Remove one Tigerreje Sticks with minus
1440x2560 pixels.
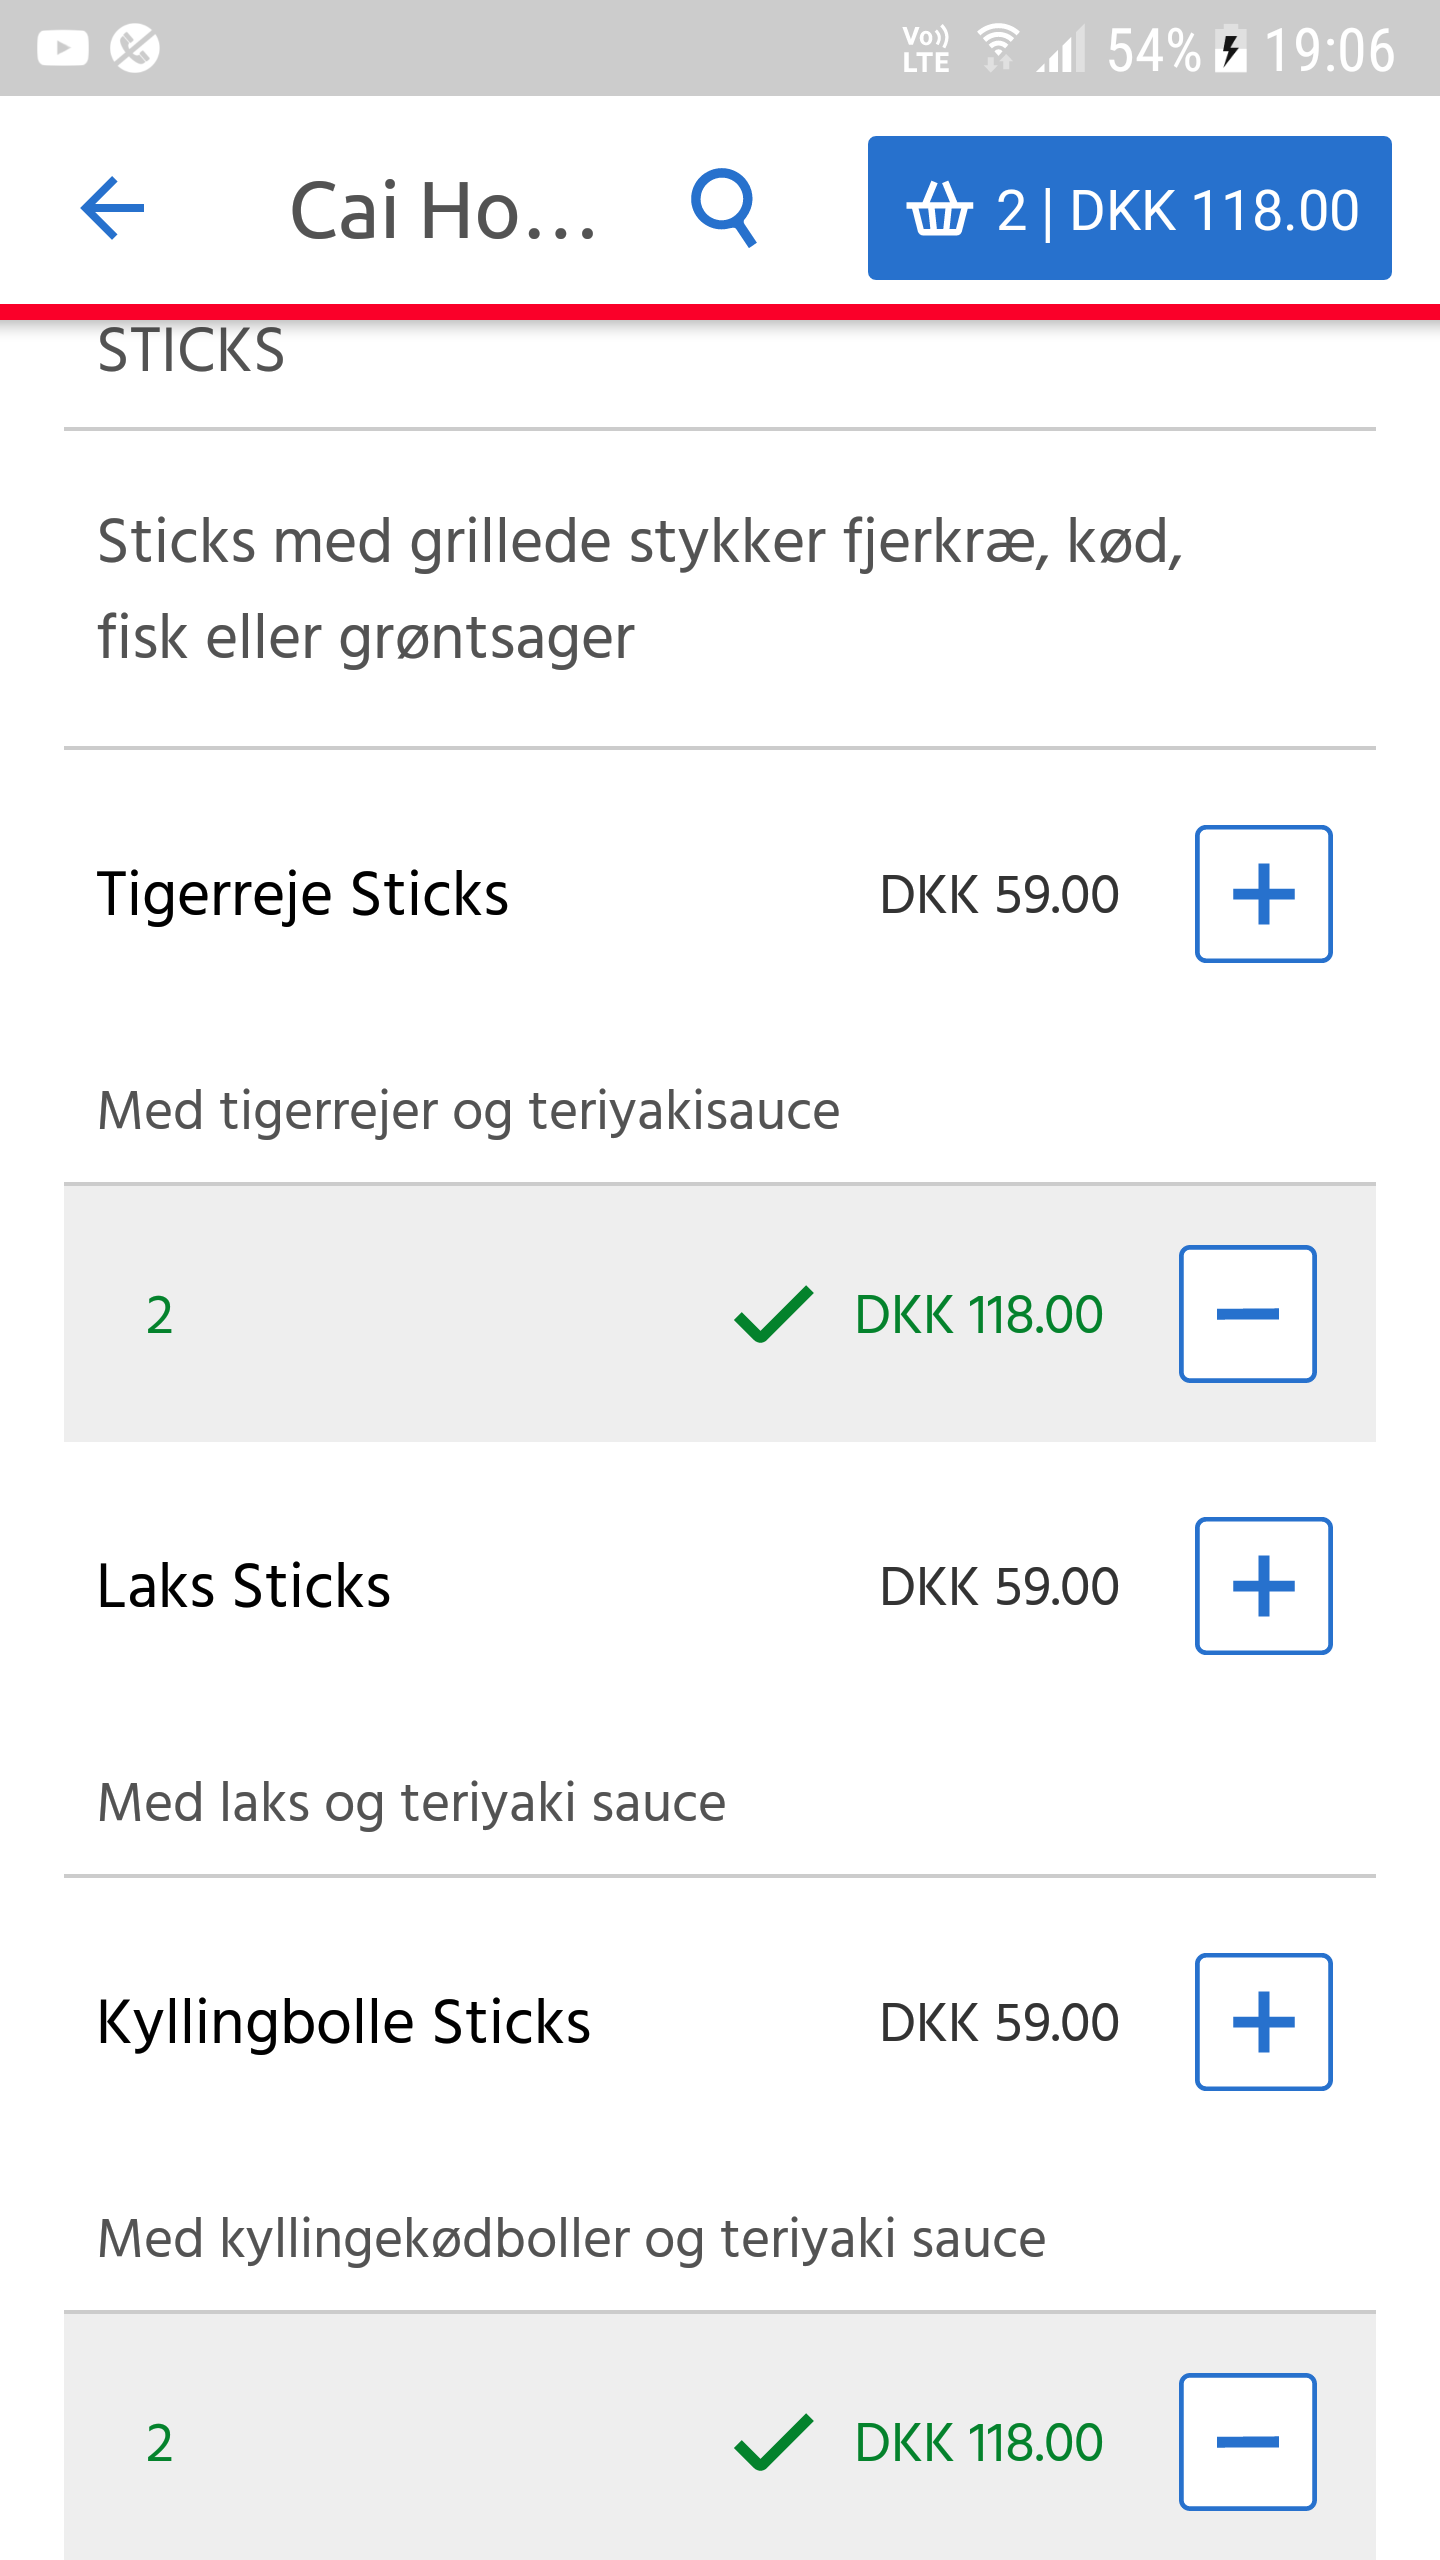pyautogui.click(x=1247, y=1314)
